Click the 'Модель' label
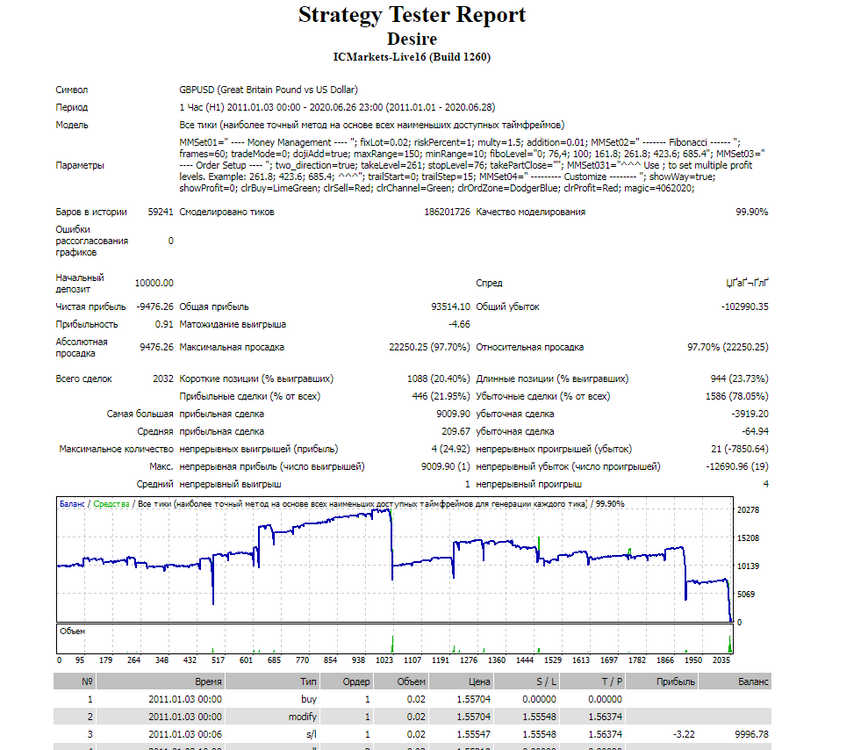The height and width of the screenshot is (750, 868). click(71, 125)
